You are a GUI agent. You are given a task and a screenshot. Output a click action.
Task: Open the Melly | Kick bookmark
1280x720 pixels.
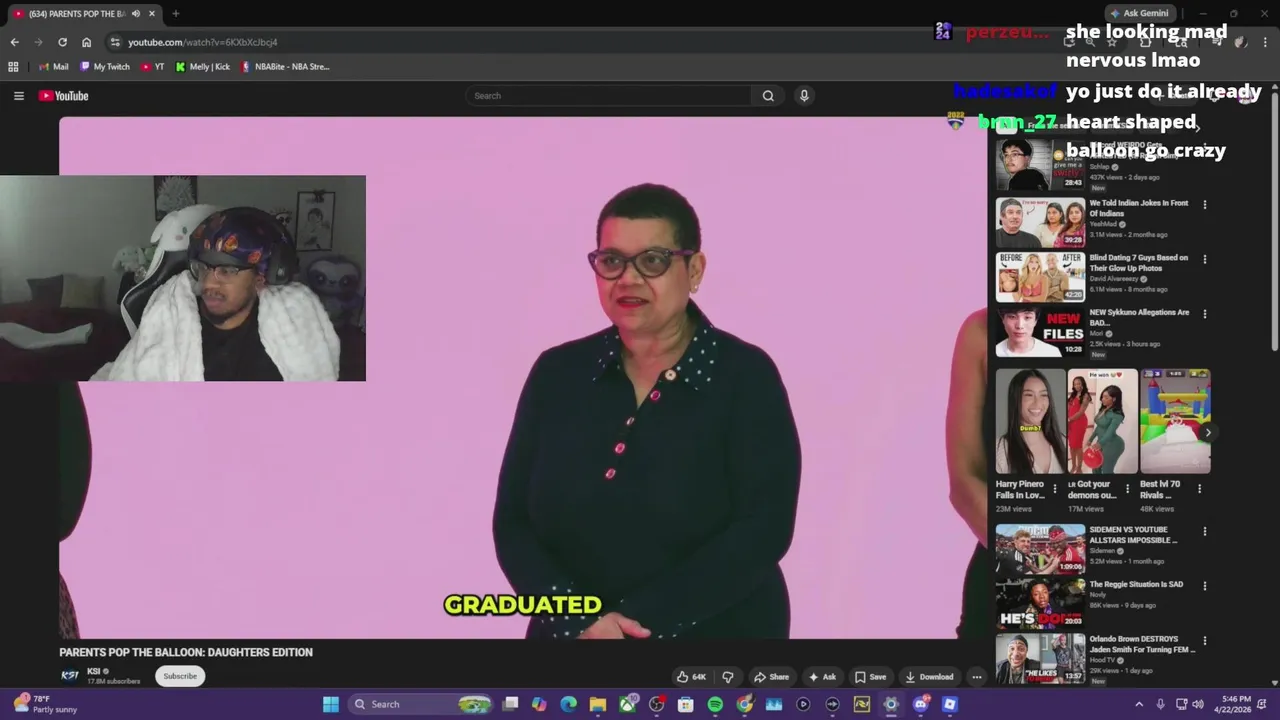click(203, 67)
